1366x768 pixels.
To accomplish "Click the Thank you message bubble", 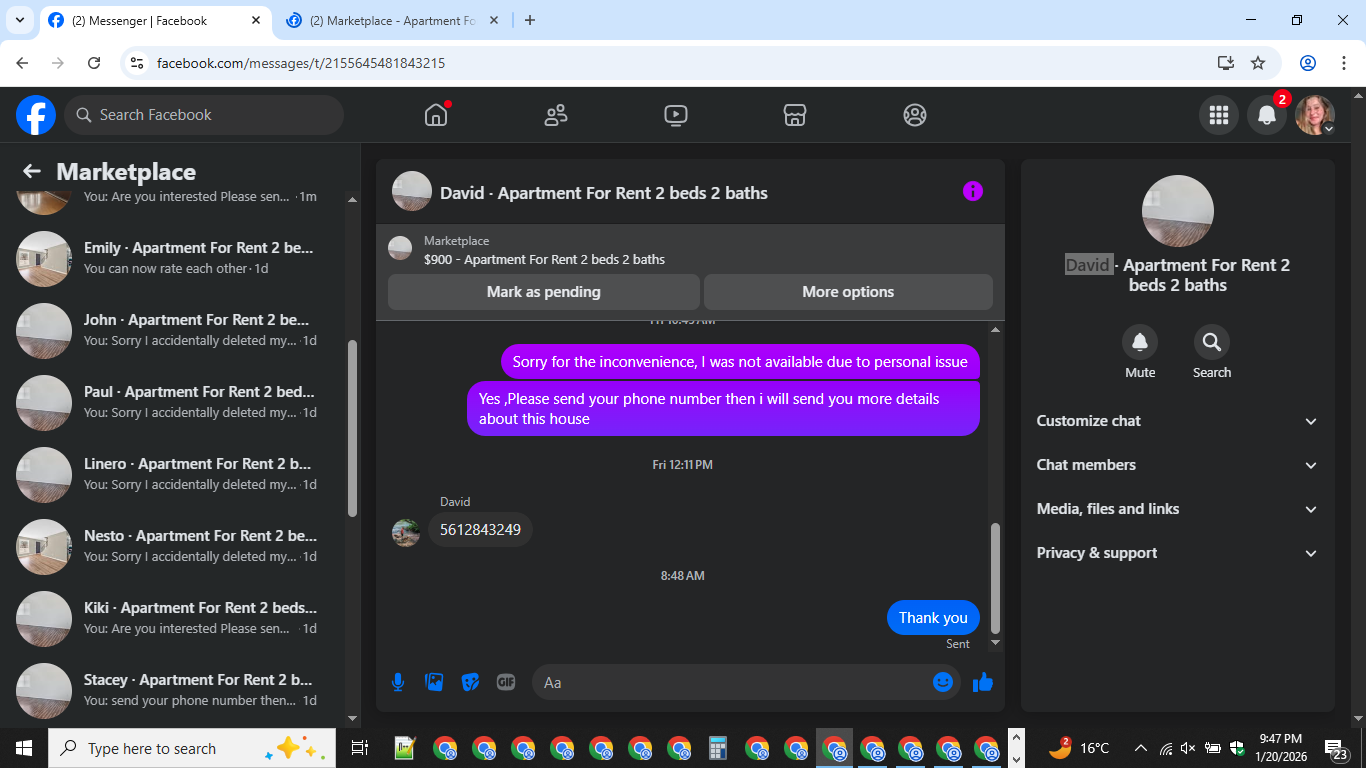I will coord(933,618).
